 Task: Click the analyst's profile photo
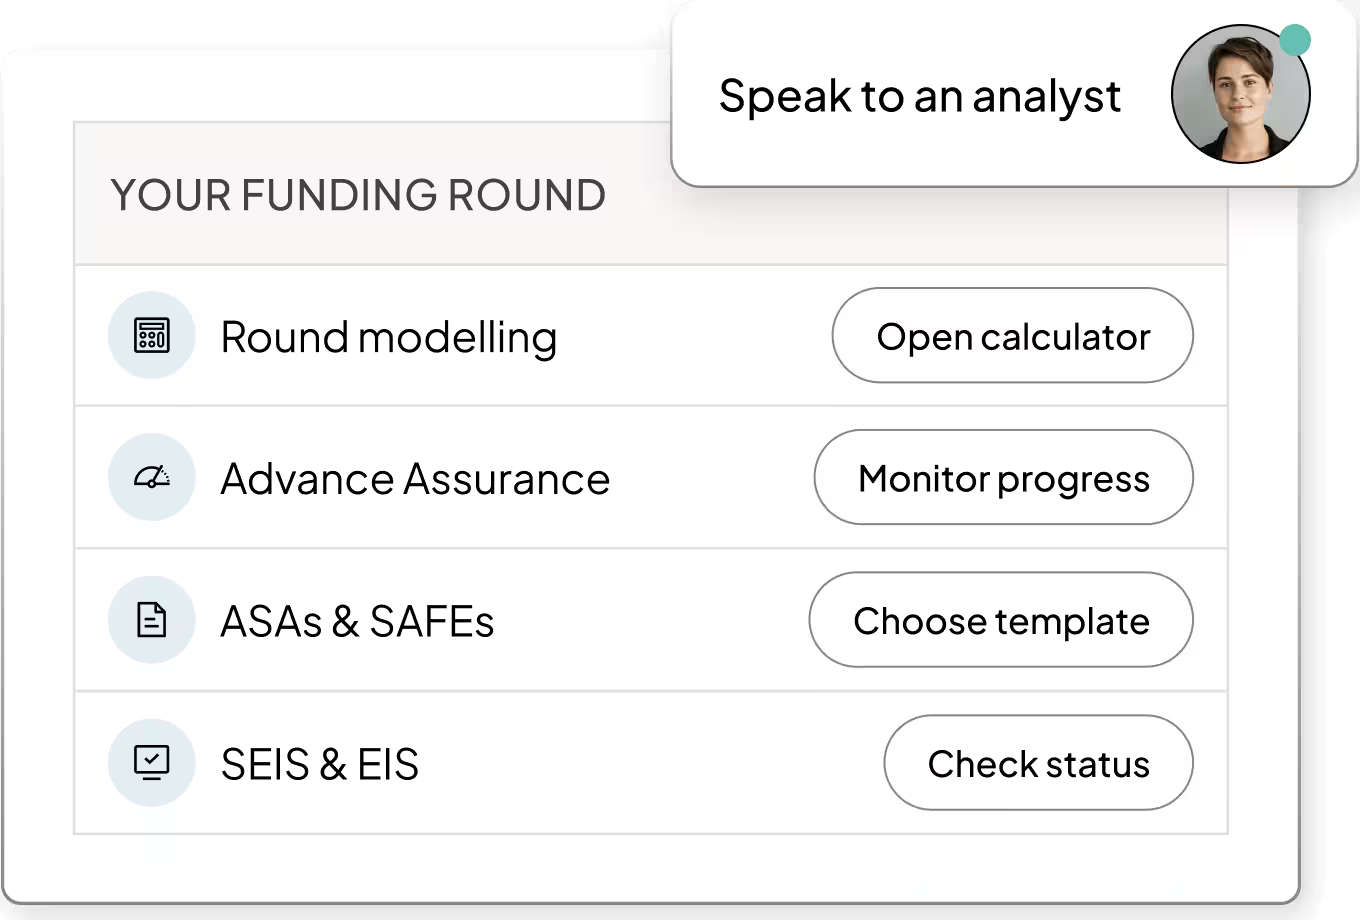[1240, 93]
